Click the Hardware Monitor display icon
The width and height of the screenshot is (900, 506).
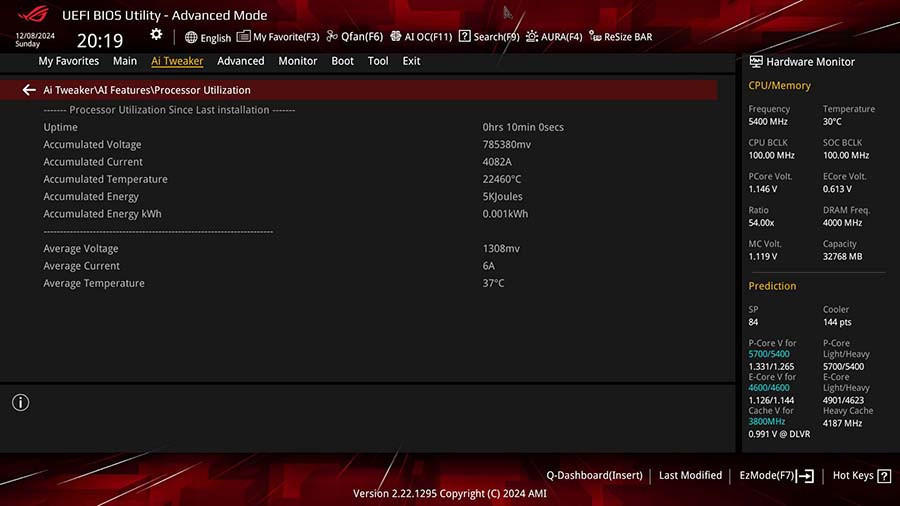pos(756,61)
